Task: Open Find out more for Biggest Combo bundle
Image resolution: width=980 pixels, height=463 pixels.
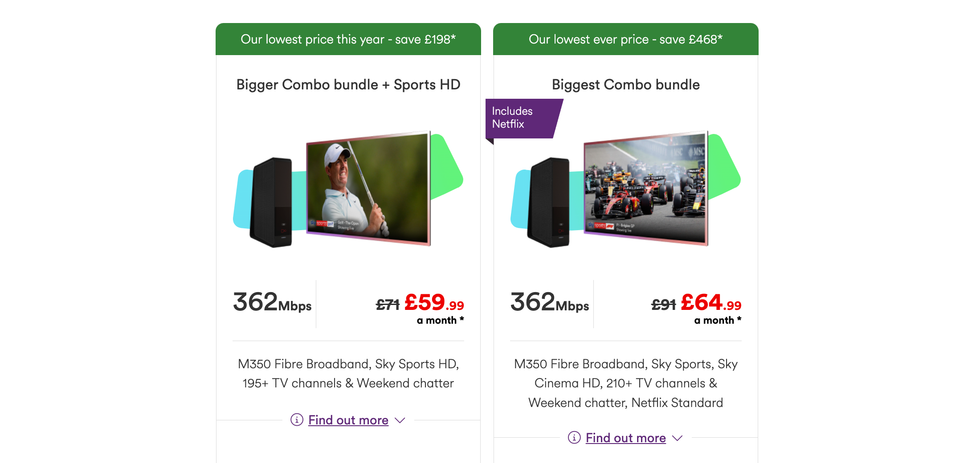Action: (x=625, y=438)
